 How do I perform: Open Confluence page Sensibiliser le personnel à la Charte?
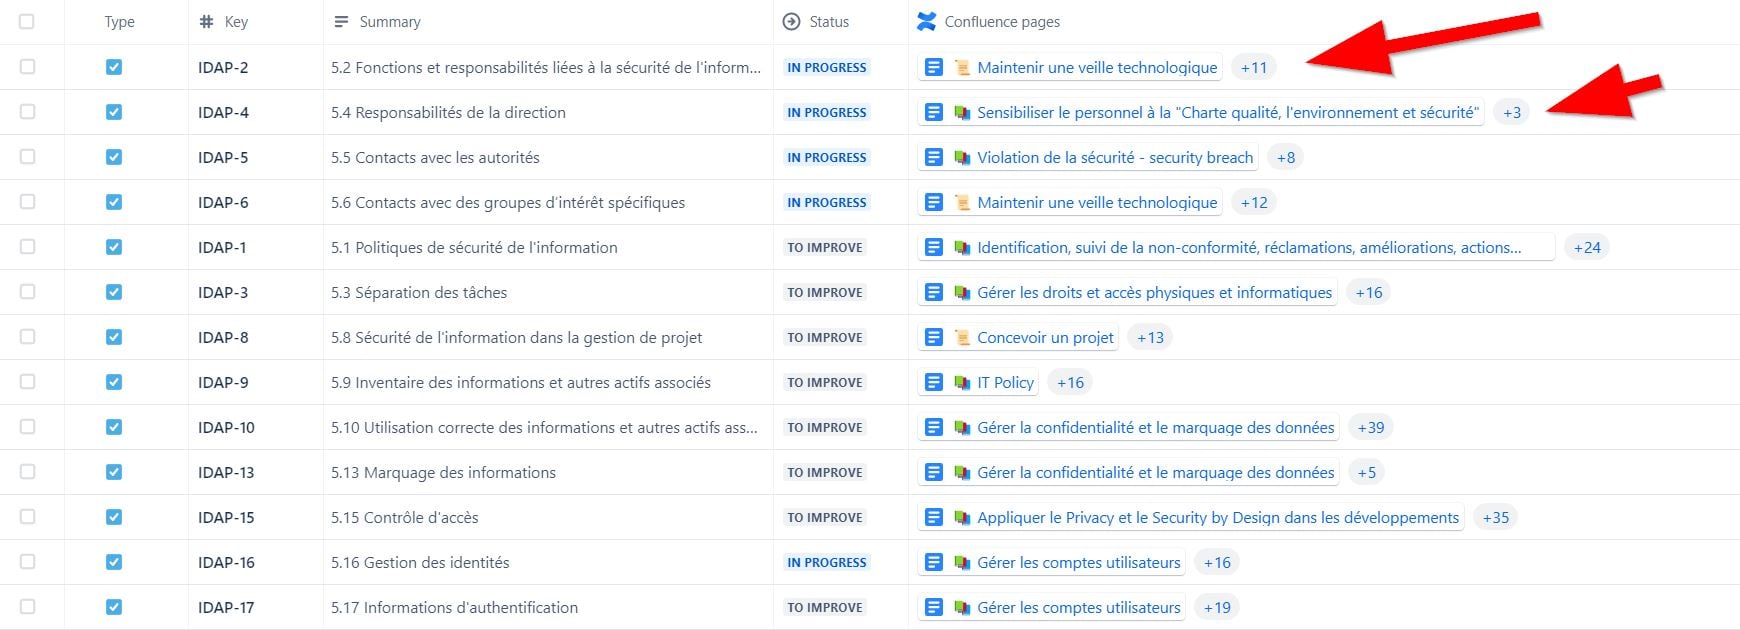pyautogui.click(x=1227, y=112)
